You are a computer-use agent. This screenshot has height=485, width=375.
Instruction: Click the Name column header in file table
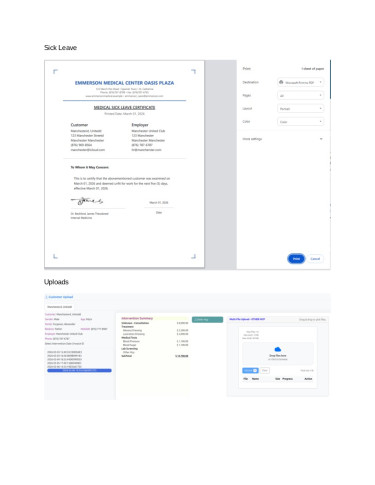coord(255,379)
